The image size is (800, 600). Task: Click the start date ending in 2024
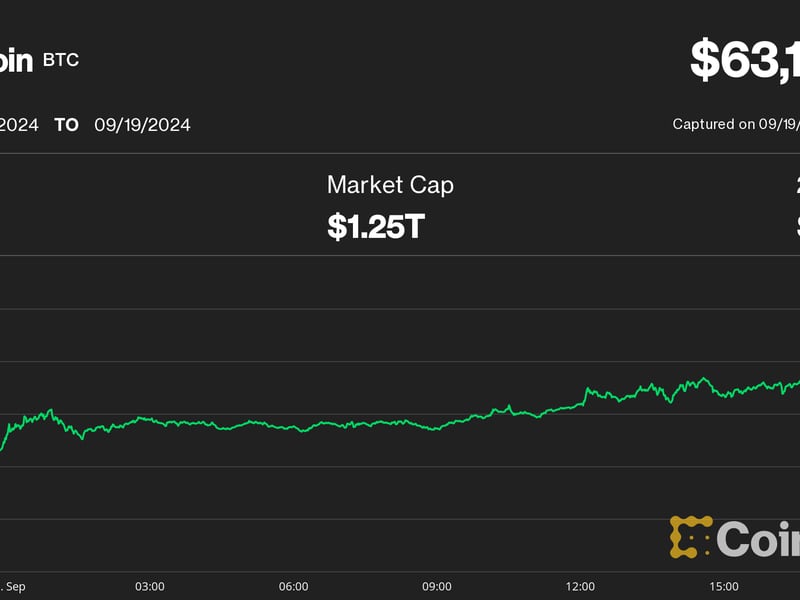(x=19, y=125)
